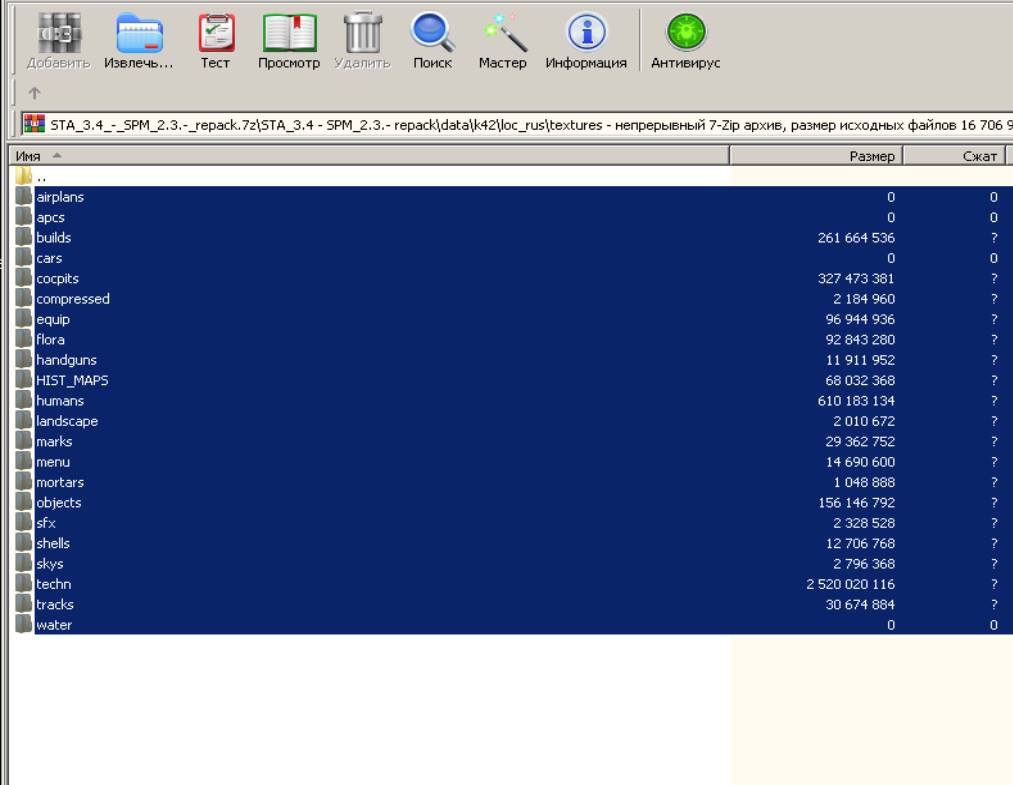Select the objects folder name
Viewport: 1013px width, 785px height.
tap(59, 503)
